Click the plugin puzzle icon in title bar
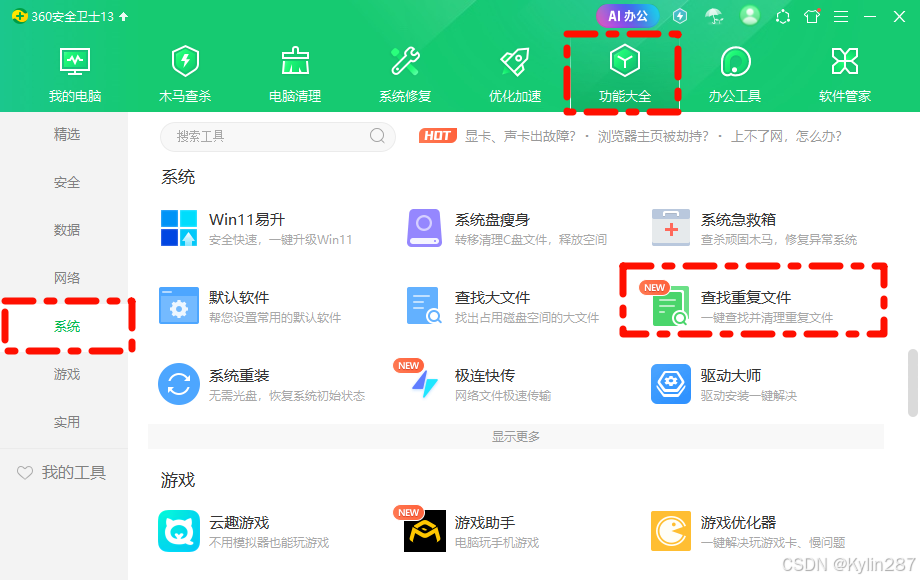Image resolution: width=920 pixels, height=580 pixels. pyautogui.click(x=782, y=16)
